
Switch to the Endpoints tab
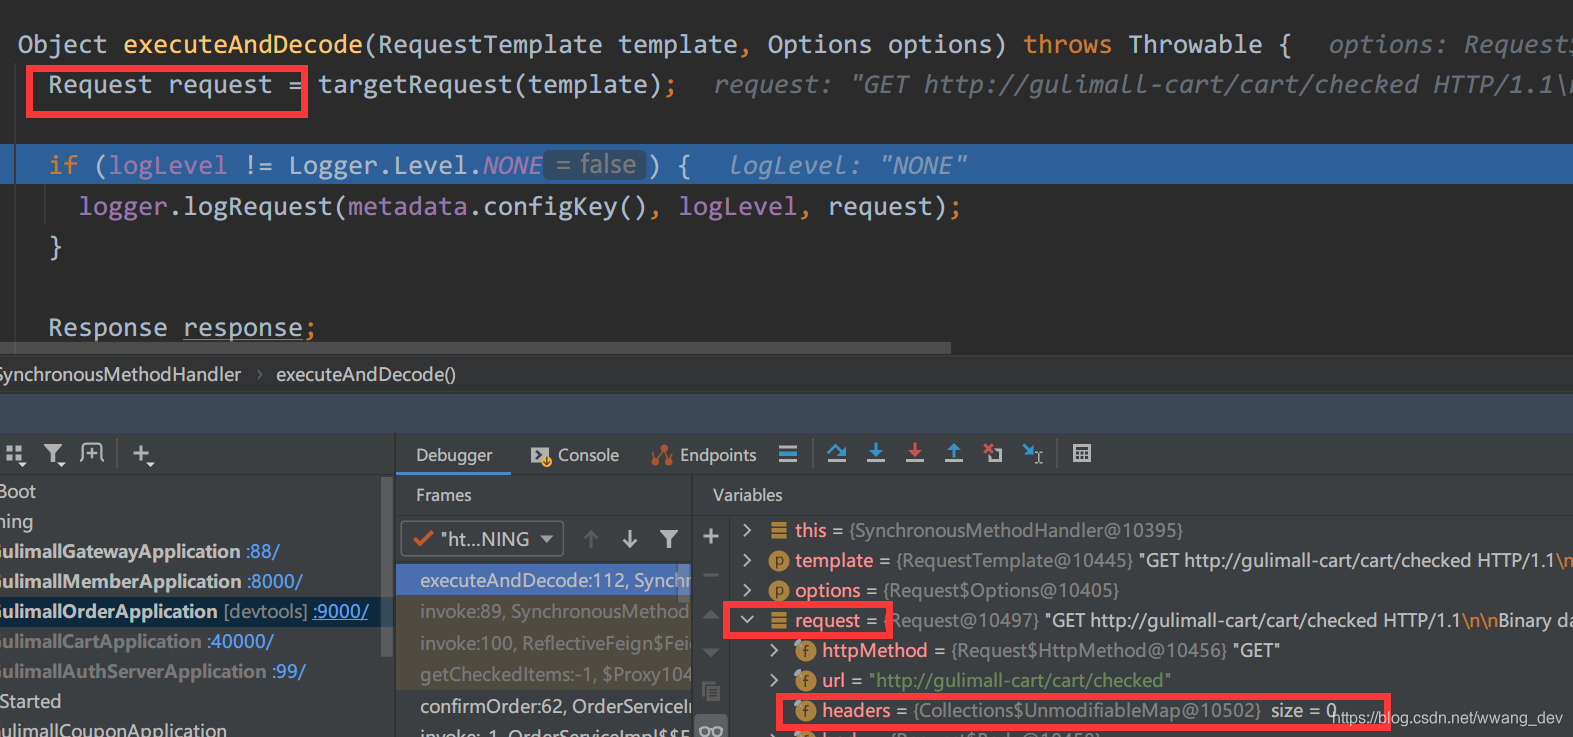click(704, 455)
